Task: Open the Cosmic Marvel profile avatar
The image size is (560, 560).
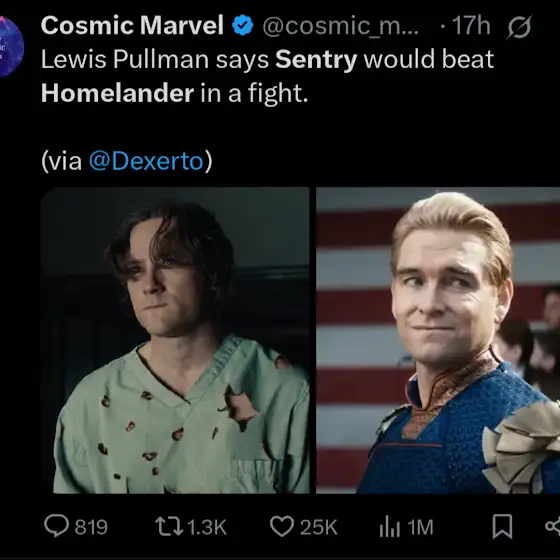Action: click(x=11, y=47)
